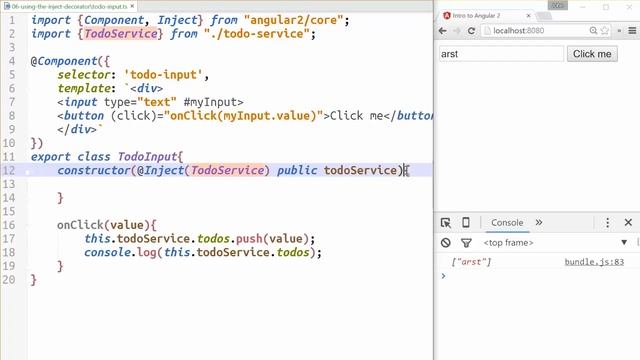
Task: Activate the DevTools element inspector icon
Action: (446, 222)
